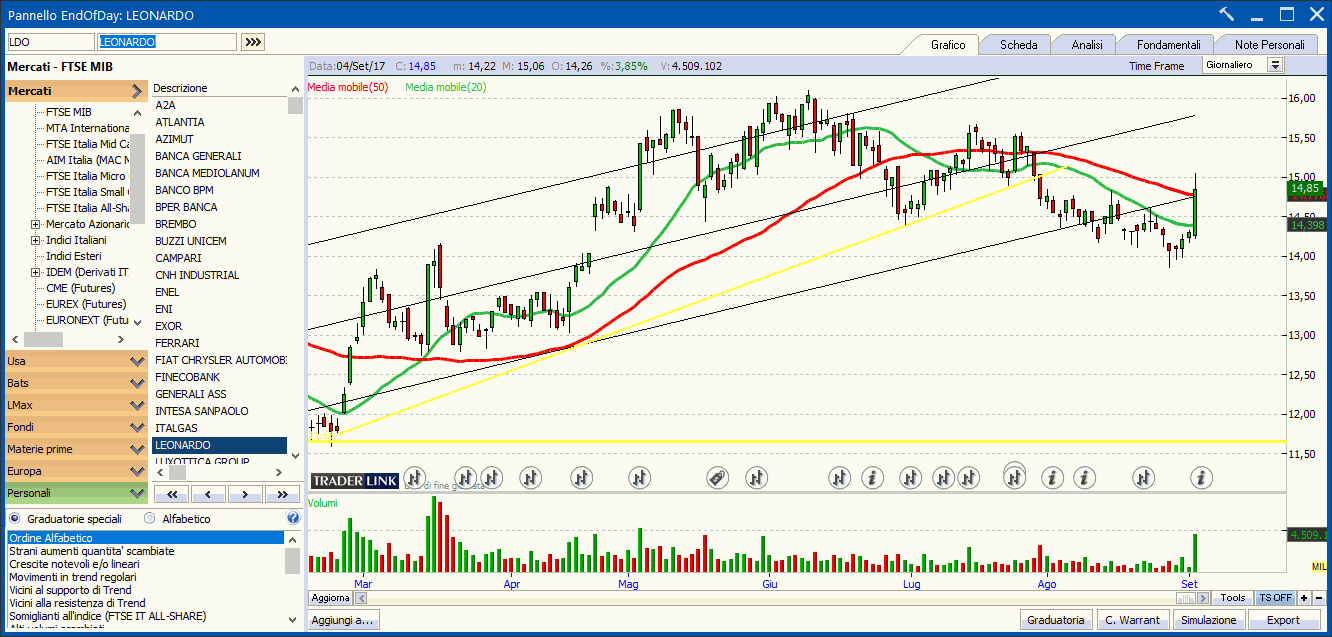This screenshot has height=637, width=1332.
Task: Go to previous stock with single-left arrow
Action: [209, 494]
